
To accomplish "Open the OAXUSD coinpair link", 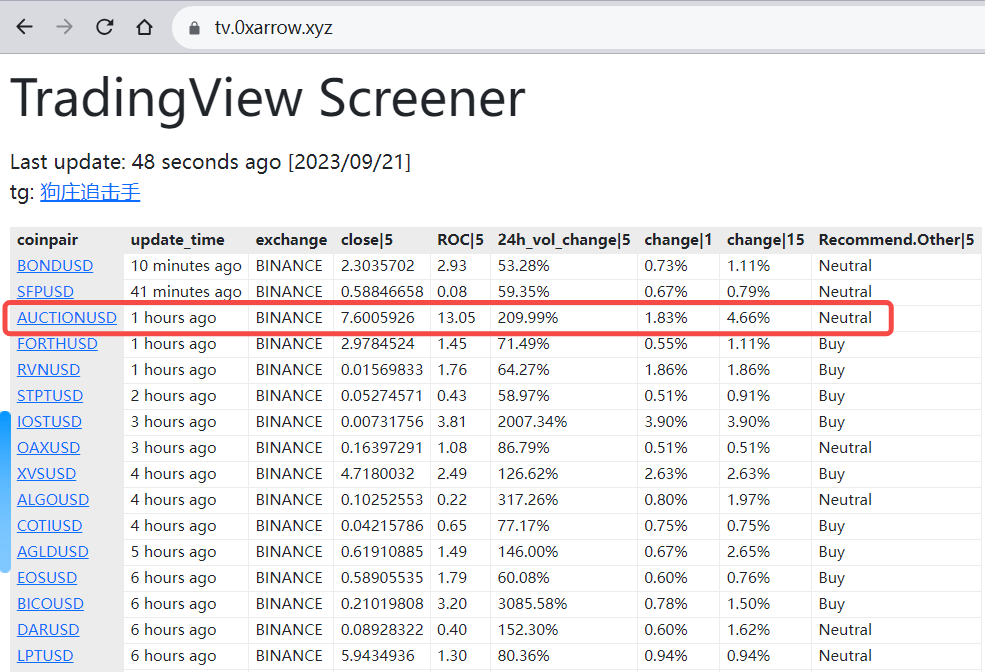I will click(48, 448).
